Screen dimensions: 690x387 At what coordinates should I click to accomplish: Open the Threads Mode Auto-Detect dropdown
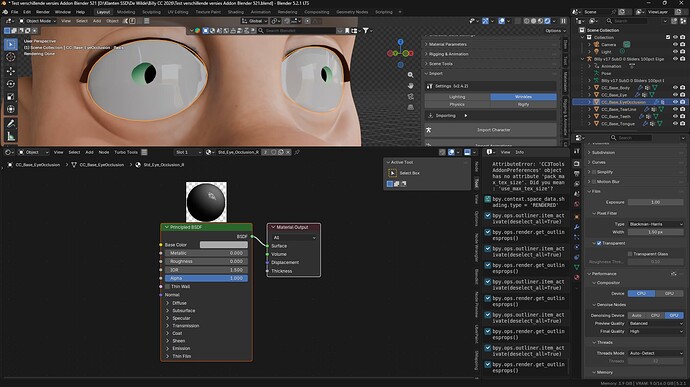(656, 353)
